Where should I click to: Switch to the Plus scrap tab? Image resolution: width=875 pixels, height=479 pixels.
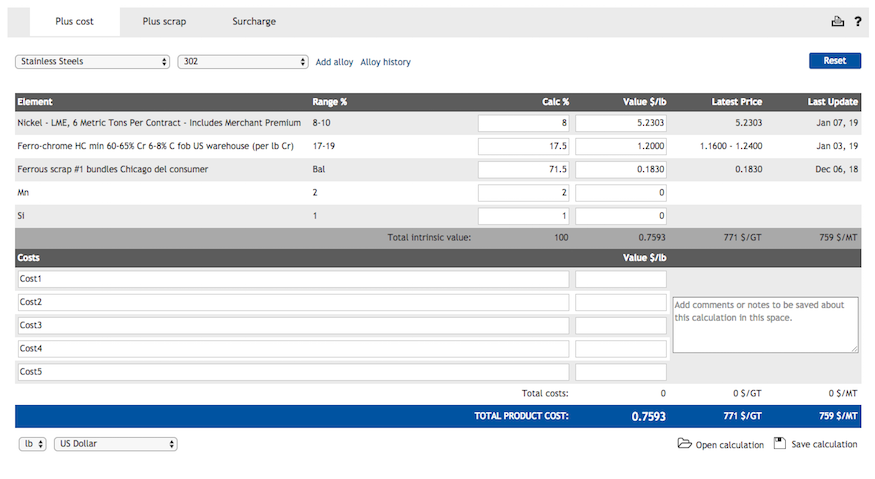[x=164, y=22]
